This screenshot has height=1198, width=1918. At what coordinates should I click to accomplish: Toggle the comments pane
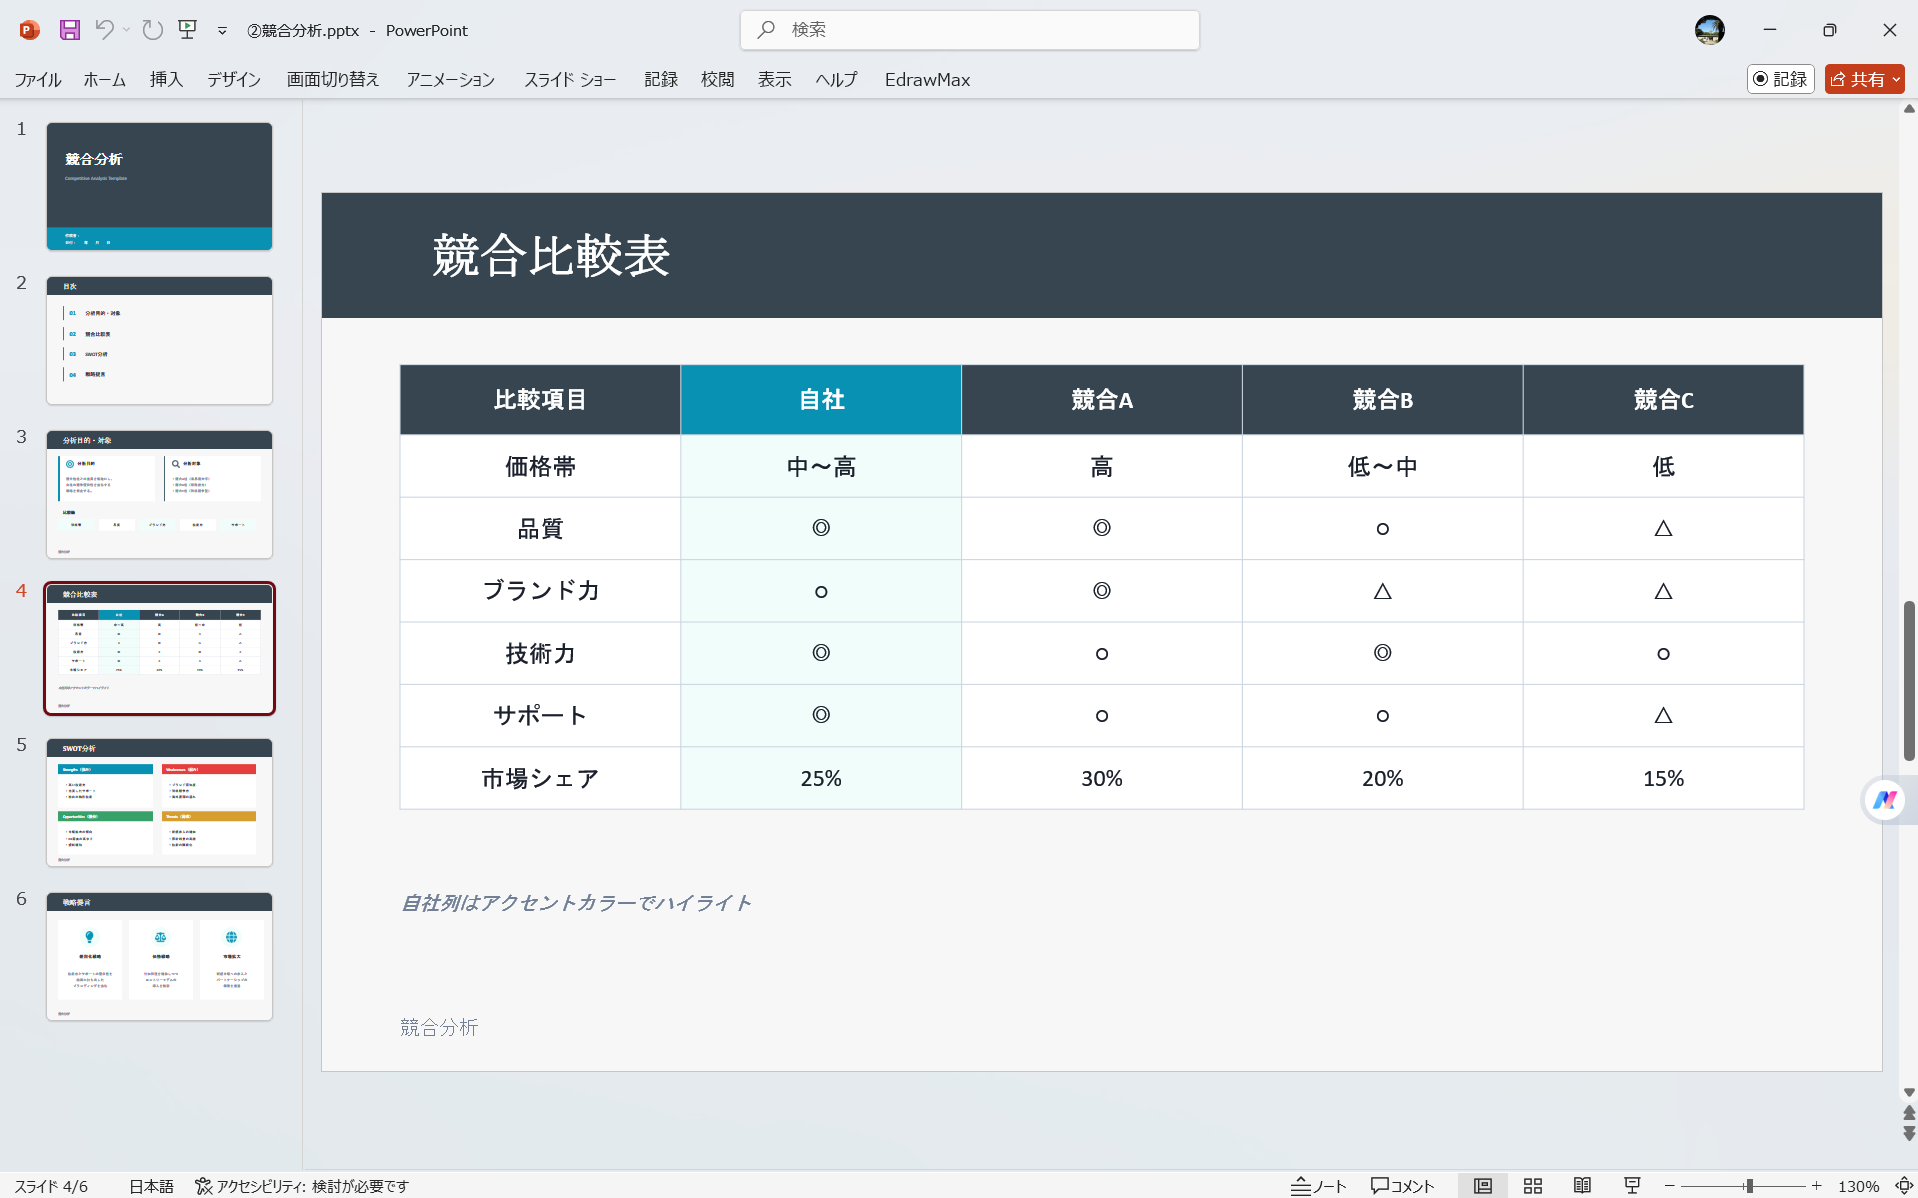(1402, 1186)
